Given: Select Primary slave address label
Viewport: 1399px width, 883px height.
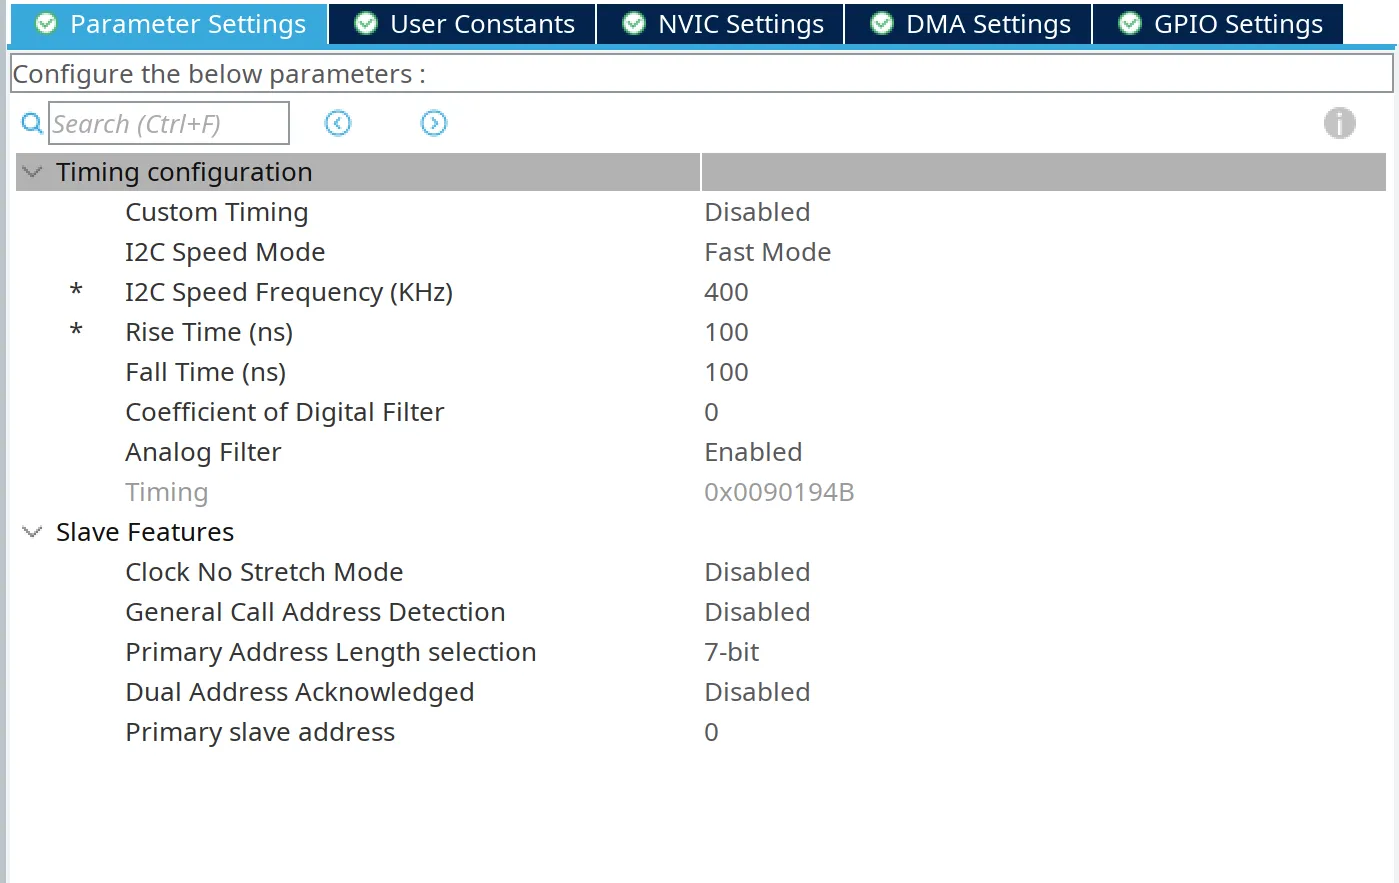Looking at the screenshot, I should (x=260, y=732).
